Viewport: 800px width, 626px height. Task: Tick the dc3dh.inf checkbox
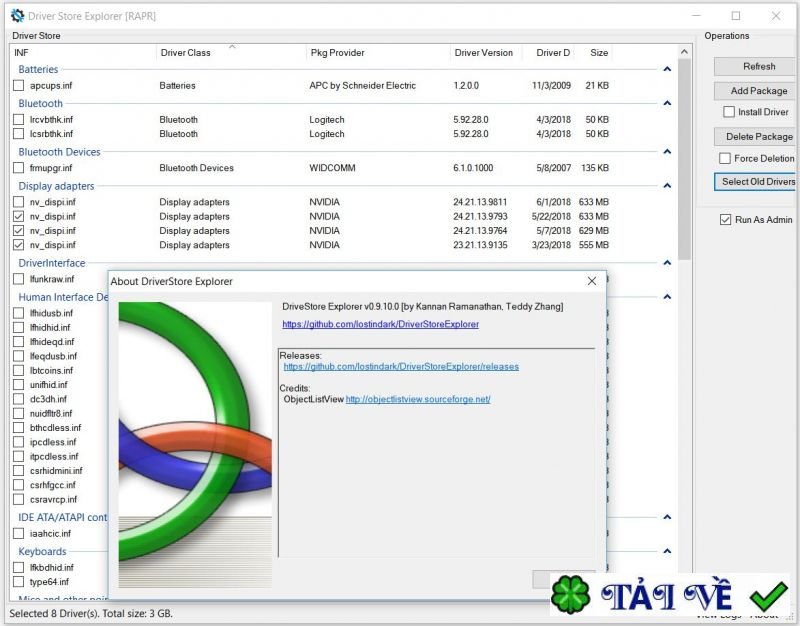coord(18,398)
